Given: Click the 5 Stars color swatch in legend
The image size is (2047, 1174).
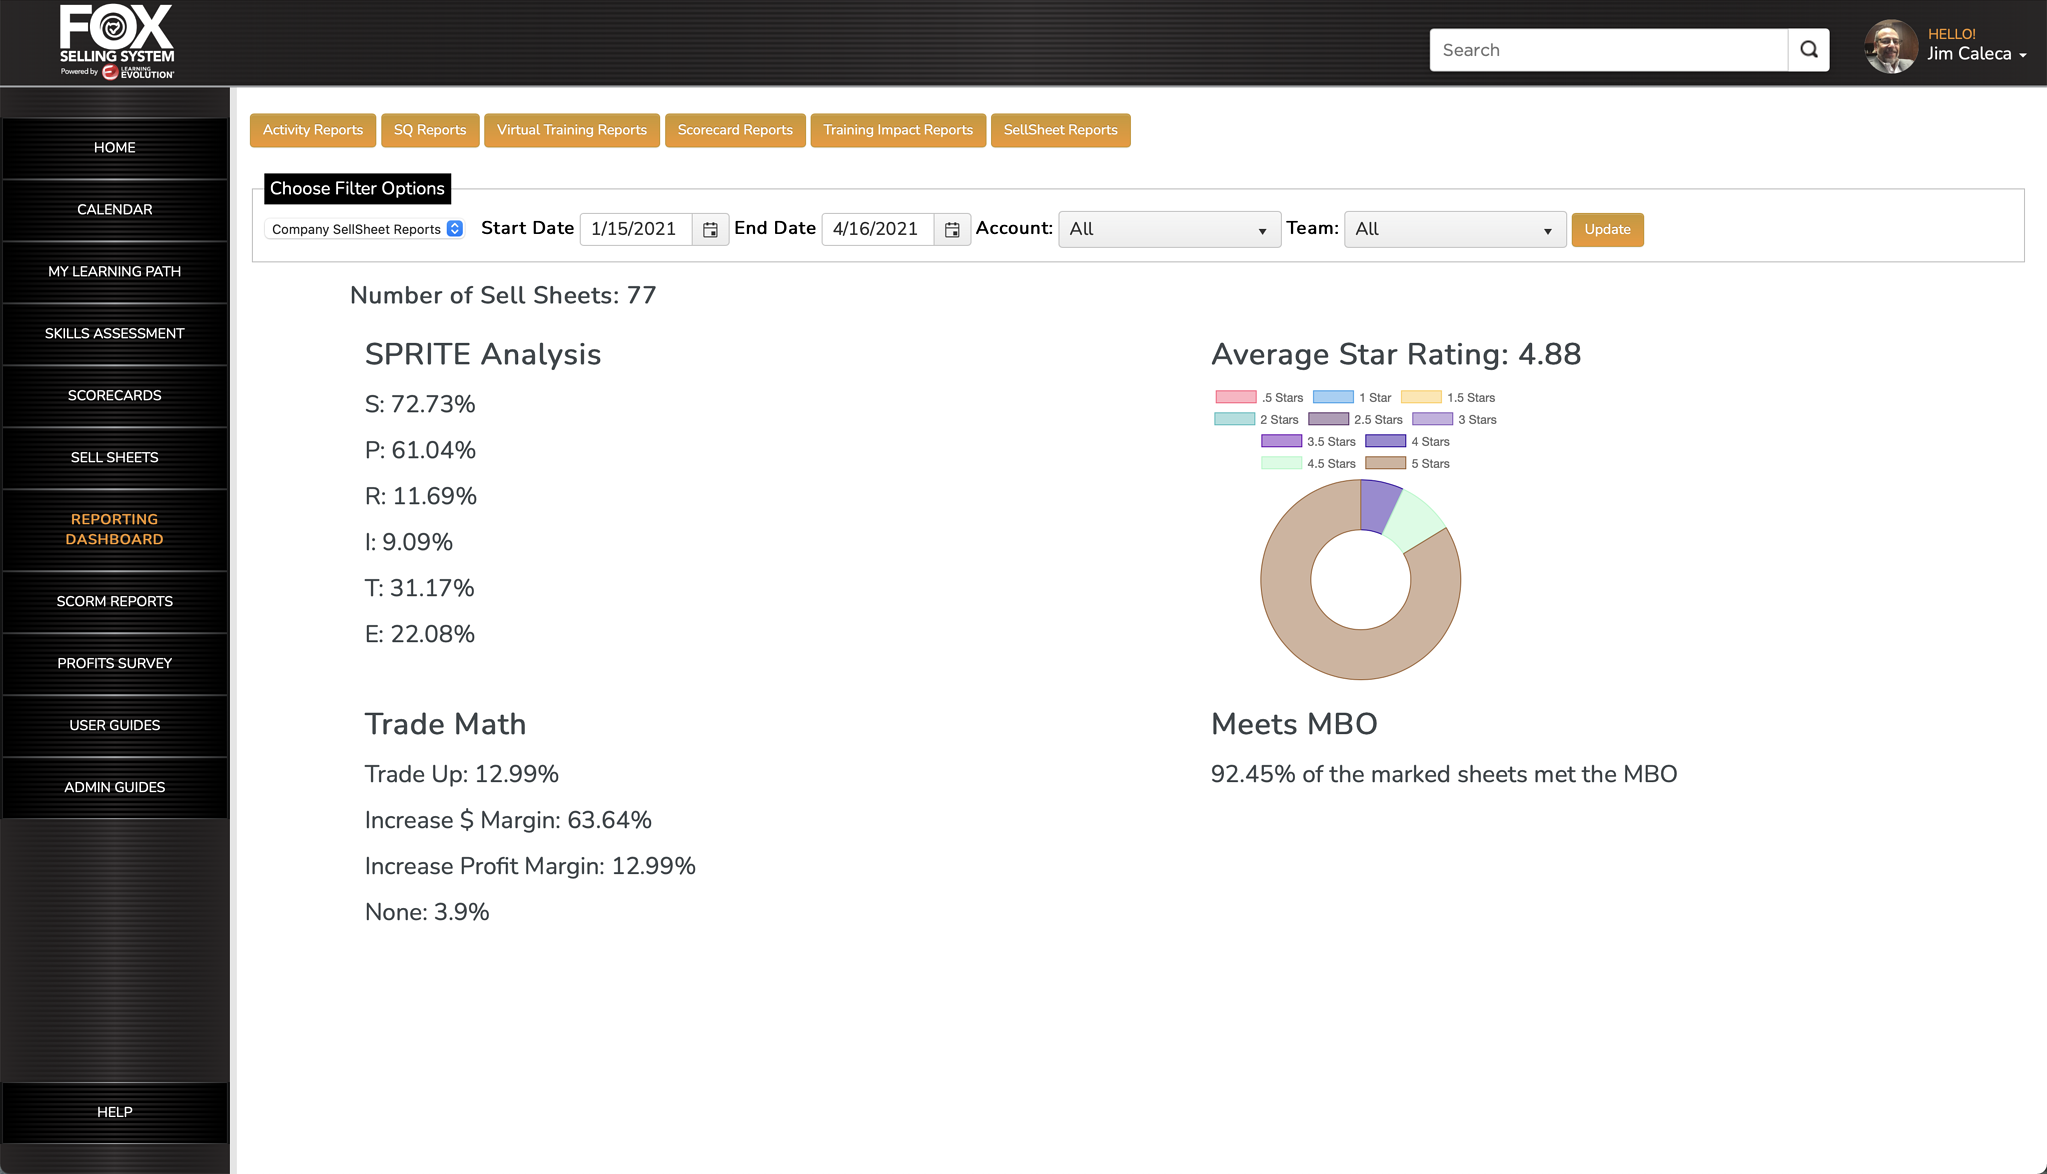Looking at the screenshot, I should tap(1387, 463).
